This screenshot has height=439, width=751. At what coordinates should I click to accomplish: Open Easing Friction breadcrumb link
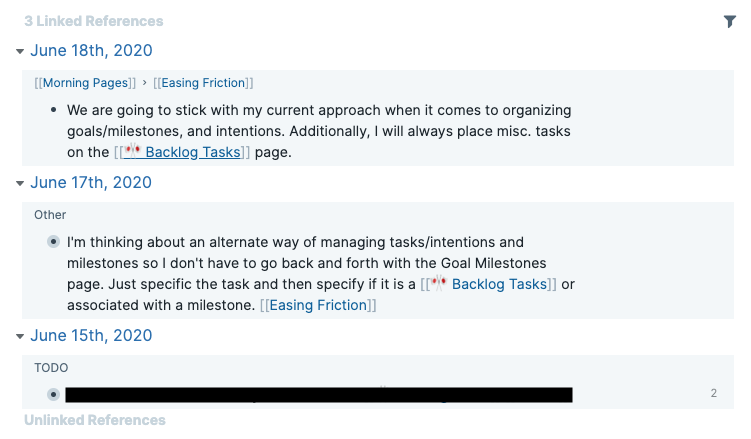[203, 83]
